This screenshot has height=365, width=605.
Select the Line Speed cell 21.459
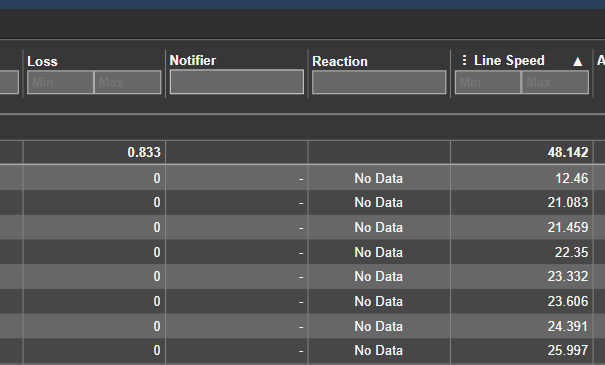568,227
